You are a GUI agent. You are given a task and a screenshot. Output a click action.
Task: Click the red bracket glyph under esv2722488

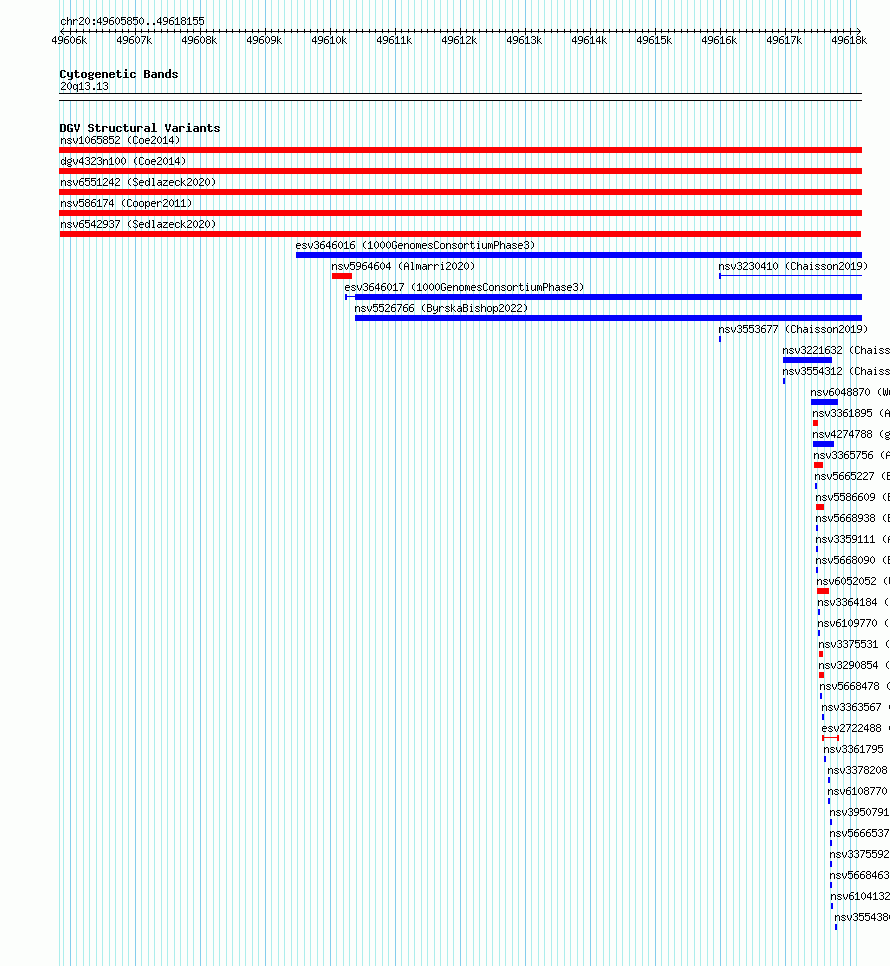(830, 737)
